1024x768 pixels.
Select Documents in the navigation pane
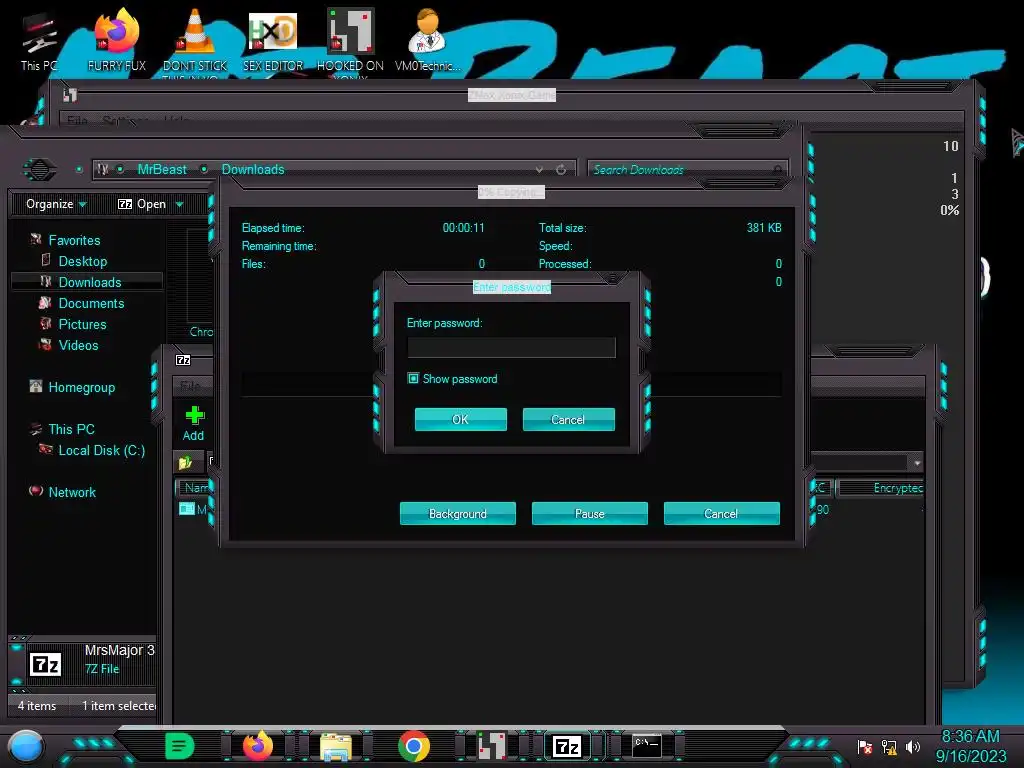point(91,303)
